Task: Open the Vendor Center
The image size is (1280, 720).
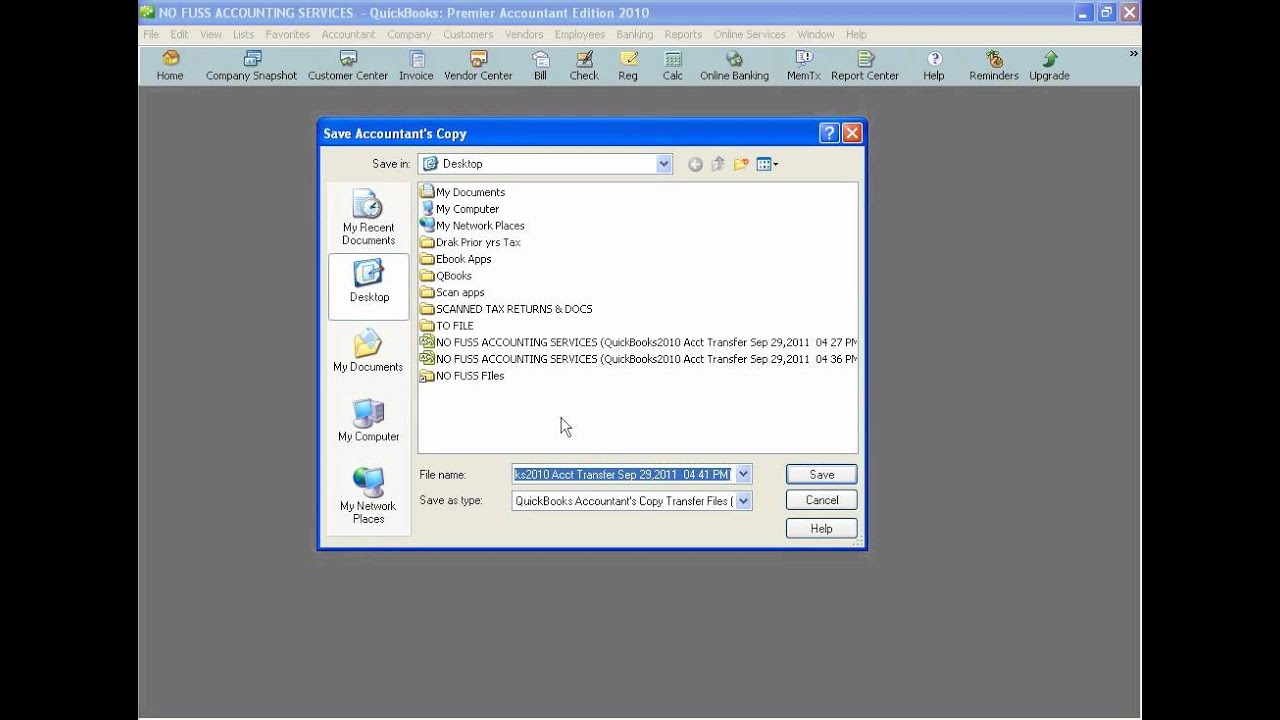Action: coord(478,66)
